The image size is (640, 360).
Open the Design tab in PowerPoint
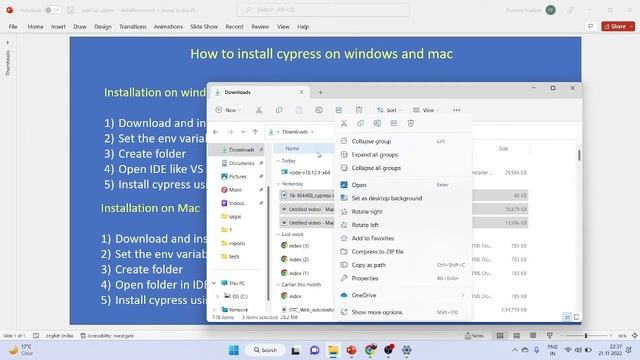[x=102, y=27]
